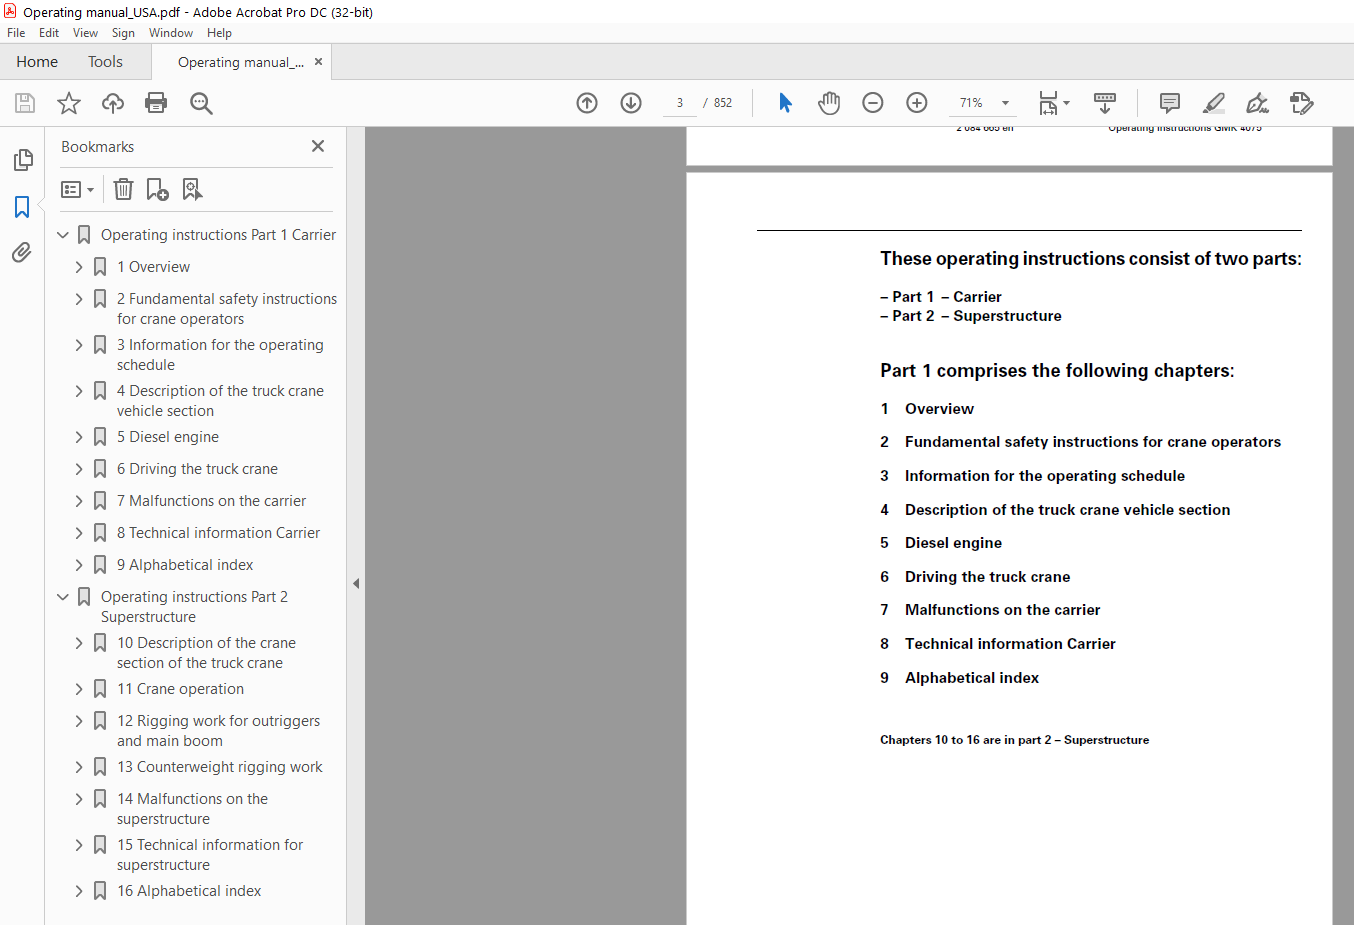The height and width of the screenshot is (925, 1354).
Task: Toggle the Page Thumbnails pane button
Action: tap(22, 159)
